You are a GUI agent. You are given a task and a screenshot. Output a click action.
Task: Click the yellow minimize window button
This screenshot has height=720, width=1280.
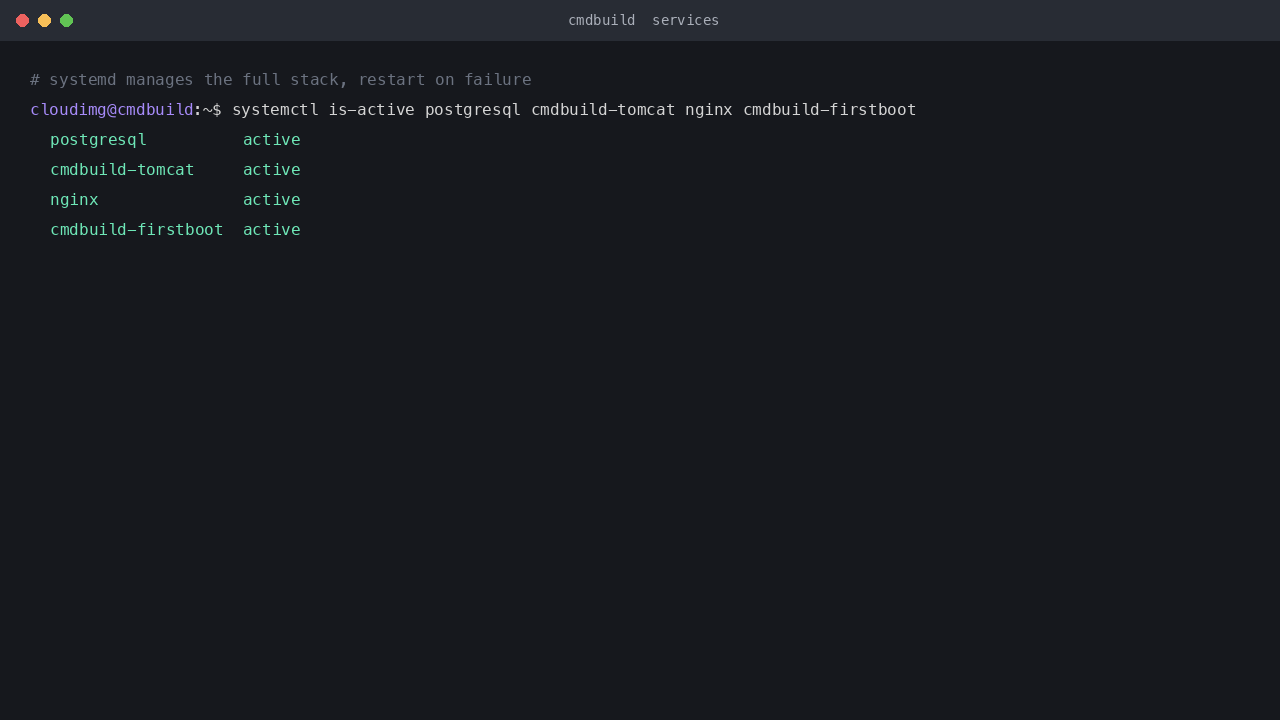[44, 20]
